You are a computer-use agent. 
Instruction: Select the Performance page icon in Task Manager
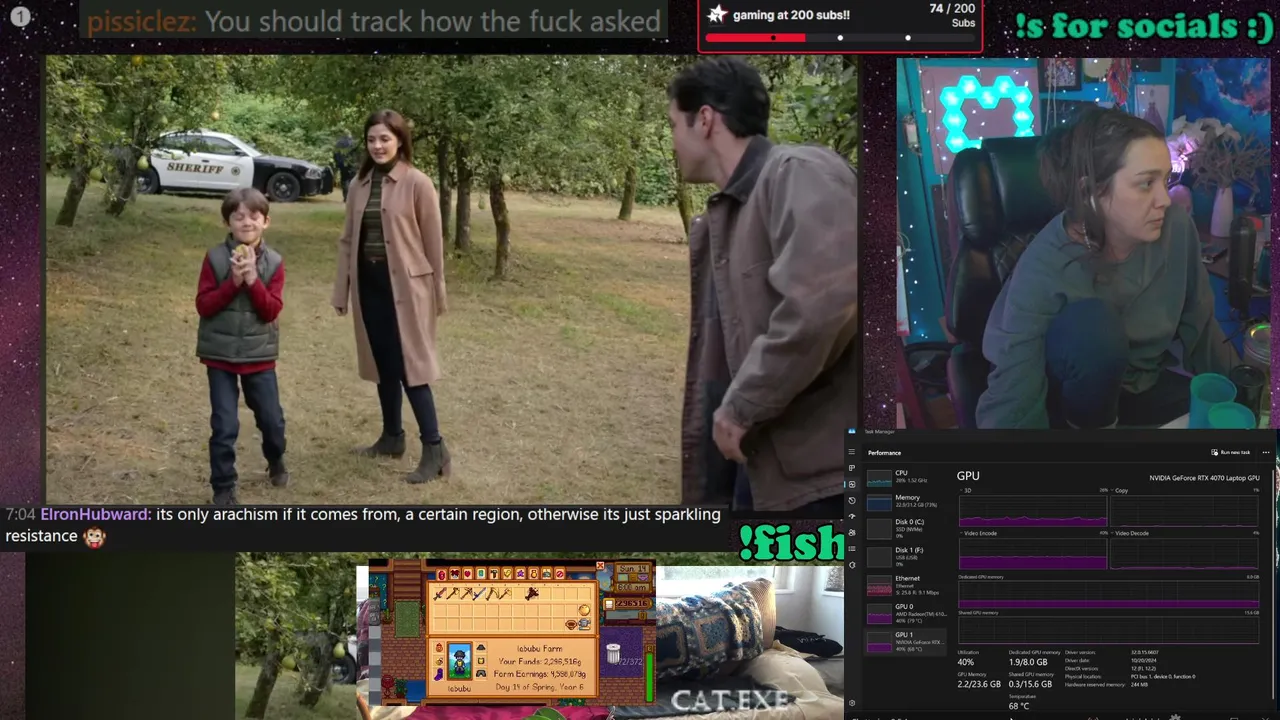(852, 484)
